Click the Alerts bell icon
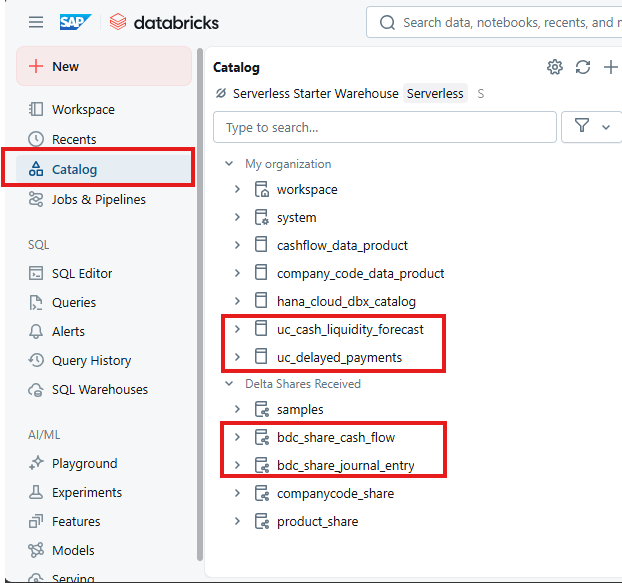The width and height of the screenshot is (622, 583). pyautogui.click(x=36, y=332)
